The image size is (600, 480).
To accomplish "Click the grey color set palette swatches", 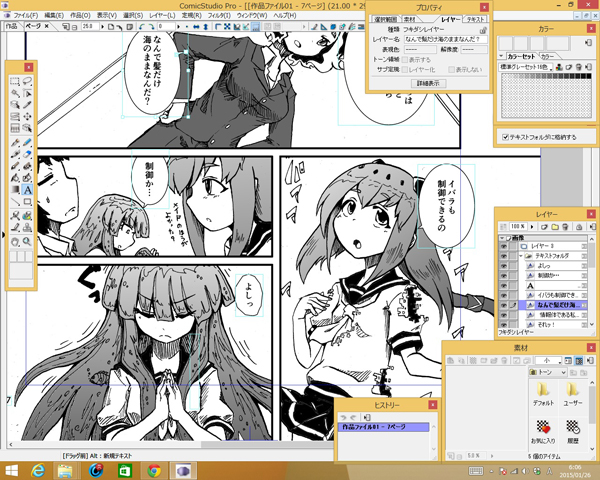I will (x=546, y=95).
